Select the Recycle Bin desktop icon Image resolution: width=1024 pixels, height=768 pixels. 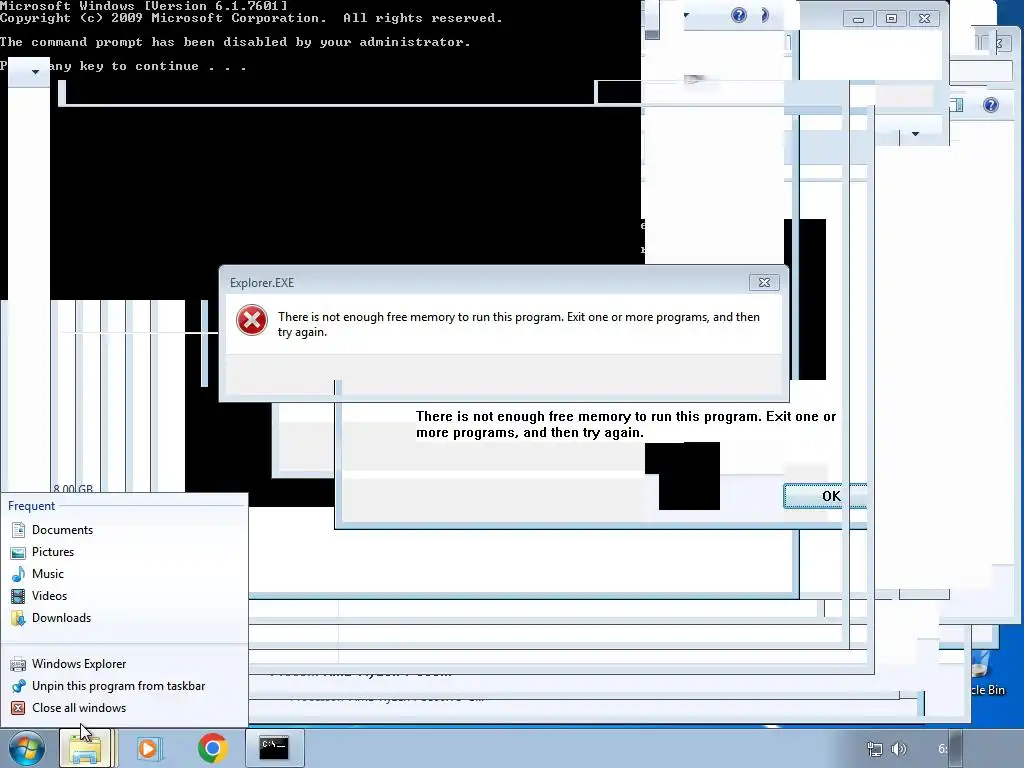click(x=986, y=673)
